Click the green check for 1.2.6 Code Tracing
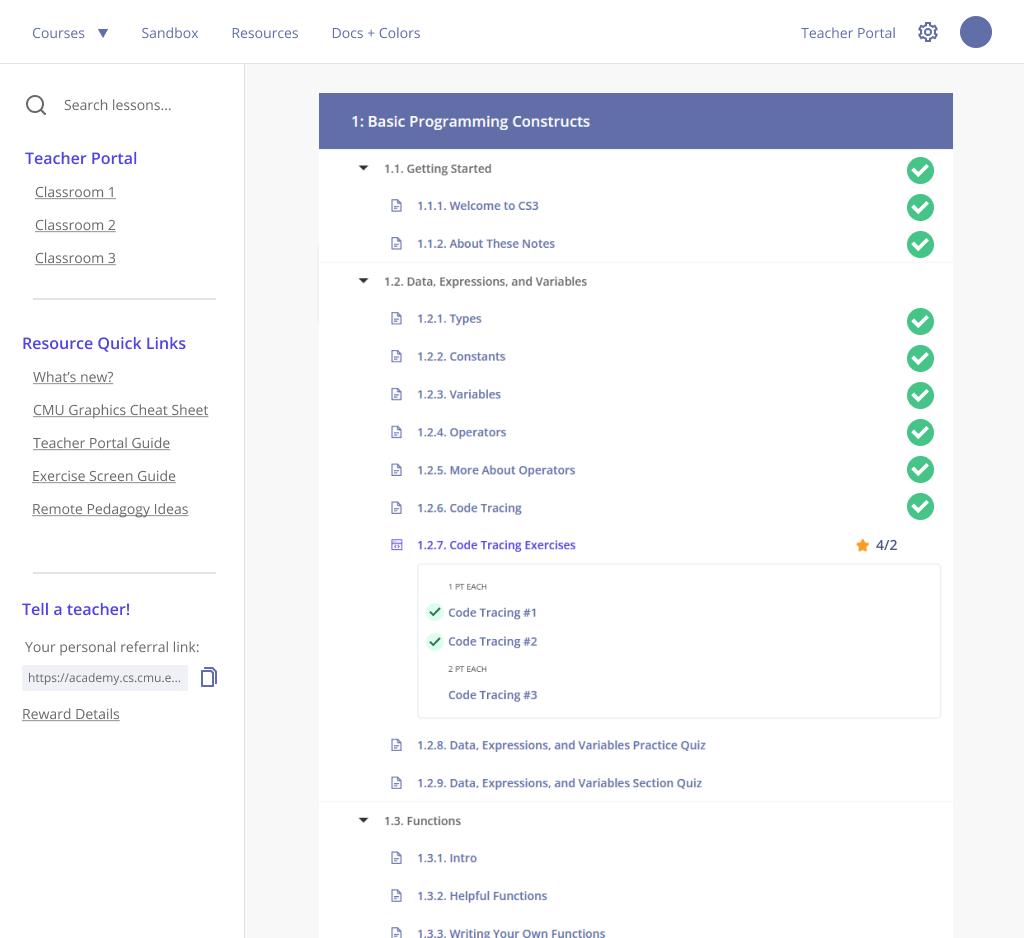This screenshot has width=1024, height=938. tap(920, 506)
